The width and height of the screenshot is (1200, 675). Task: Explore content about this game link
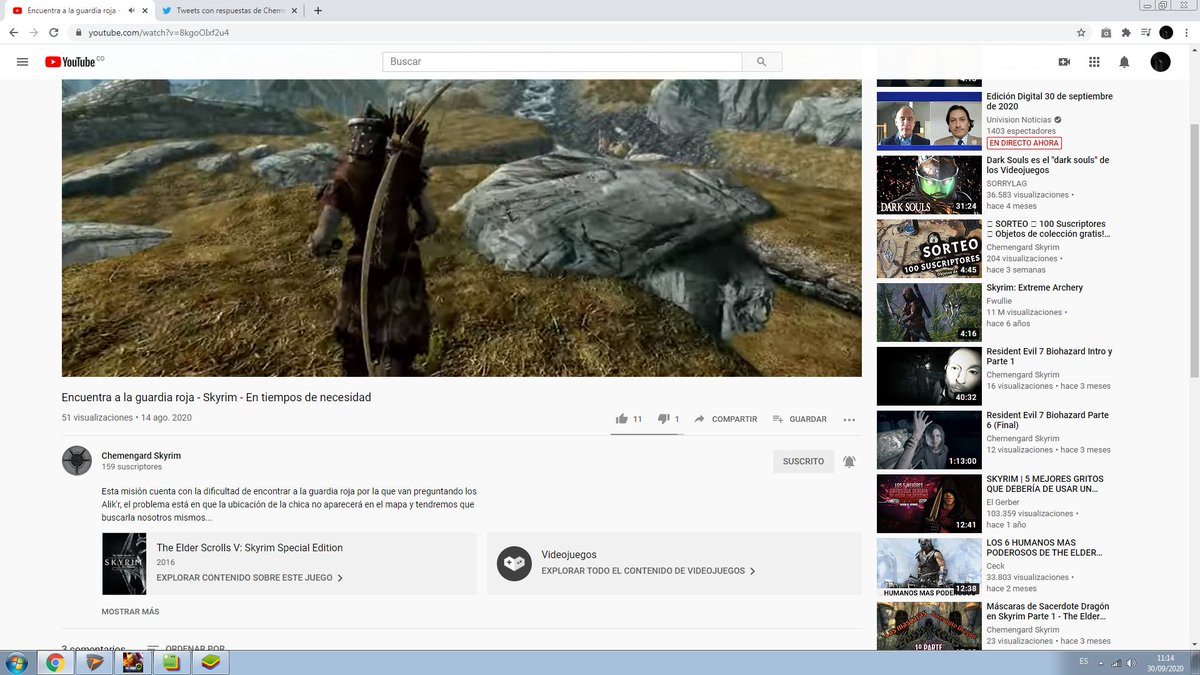pyautogui.click(x=250, y=578)
